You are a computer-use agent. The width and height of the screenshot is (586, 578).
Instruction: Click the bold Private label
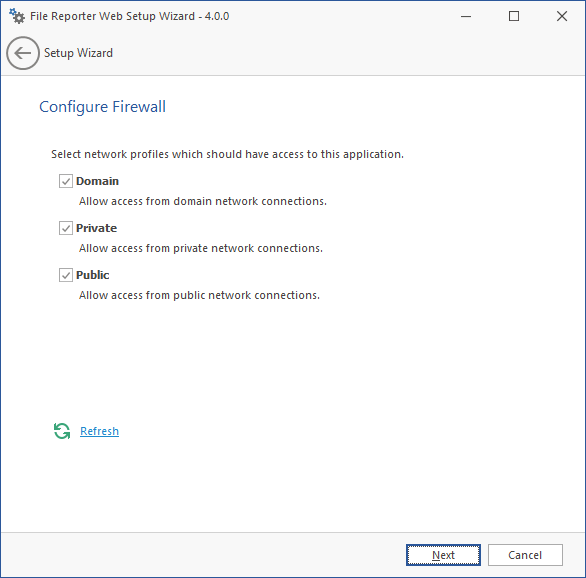pos(96,228)
